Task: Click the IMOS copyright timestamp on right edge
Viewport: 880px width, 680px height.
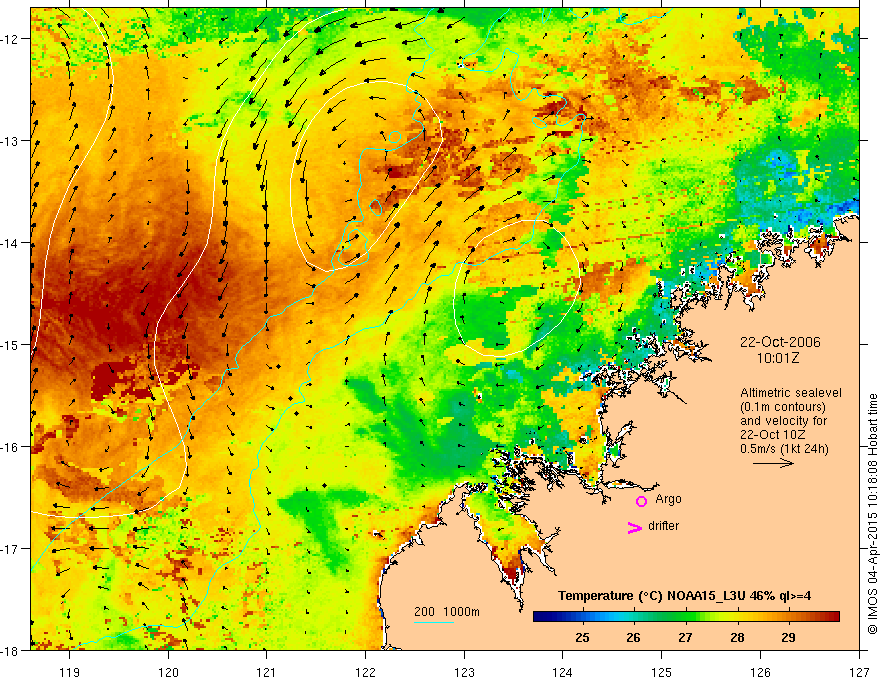Action: [872, 514]
